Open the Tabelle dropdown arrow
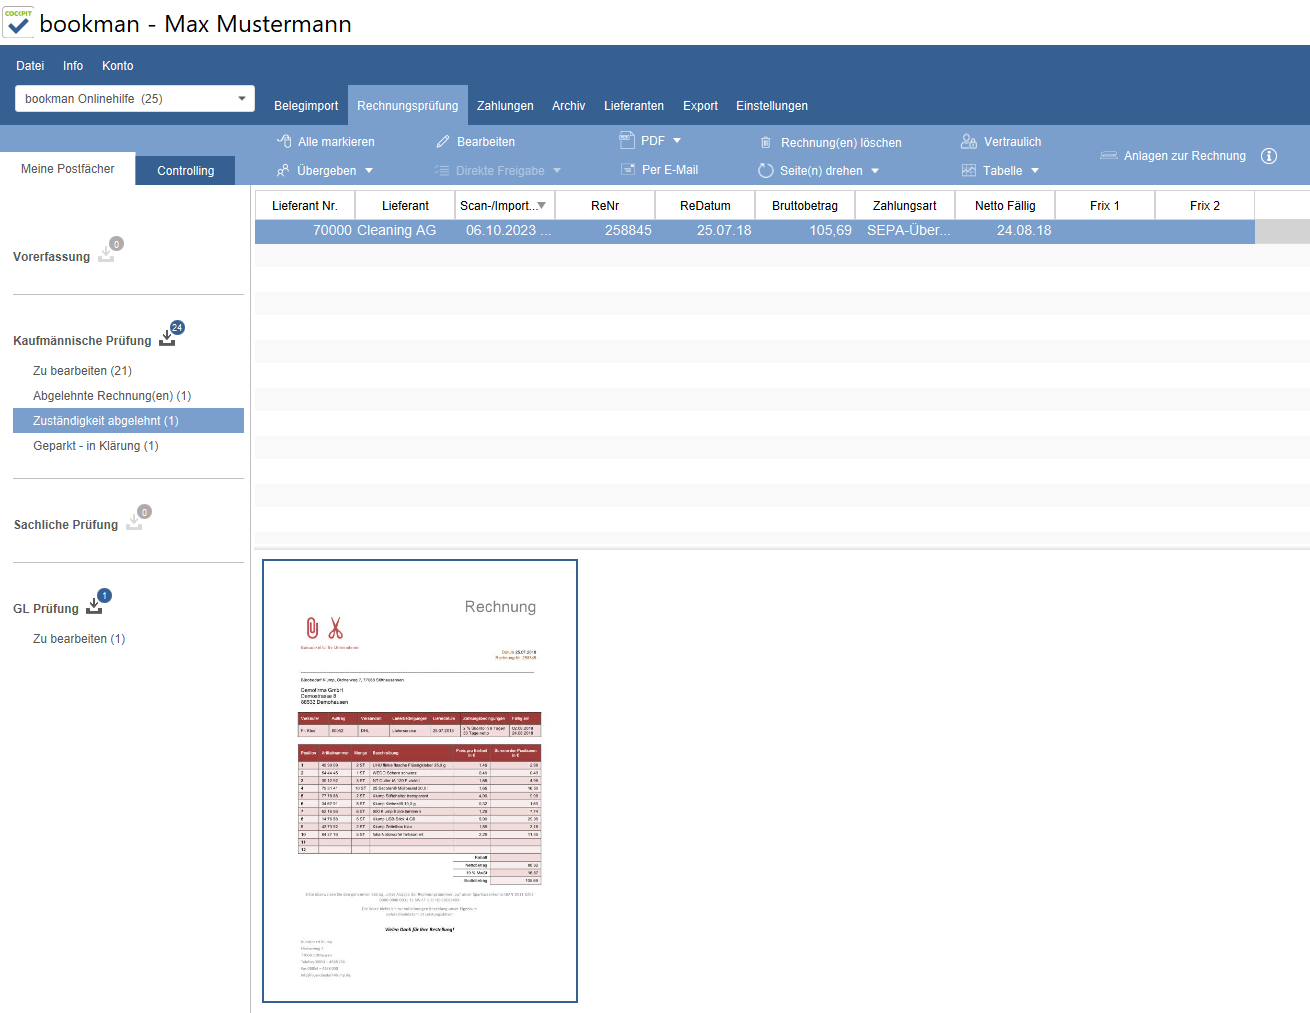Image resolution: width=1310 pixels, height=1013 pixels. 1035,171
